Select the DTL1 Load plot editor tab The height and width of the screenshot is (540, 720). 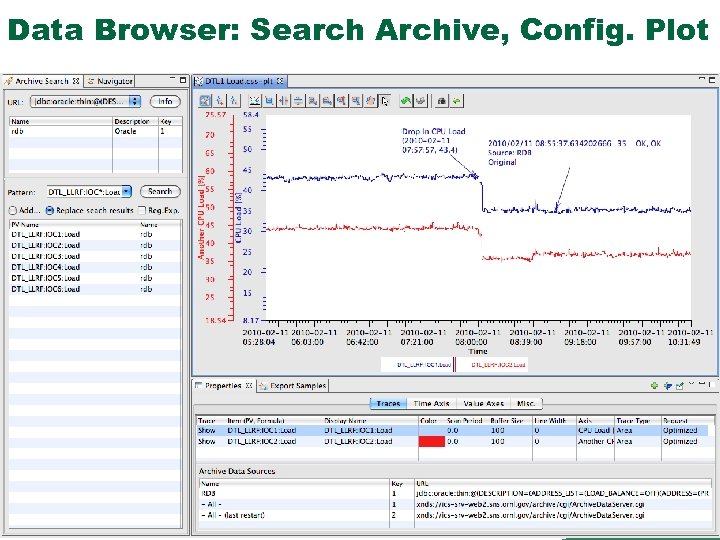pyautogui.click(x=239, y=81)
